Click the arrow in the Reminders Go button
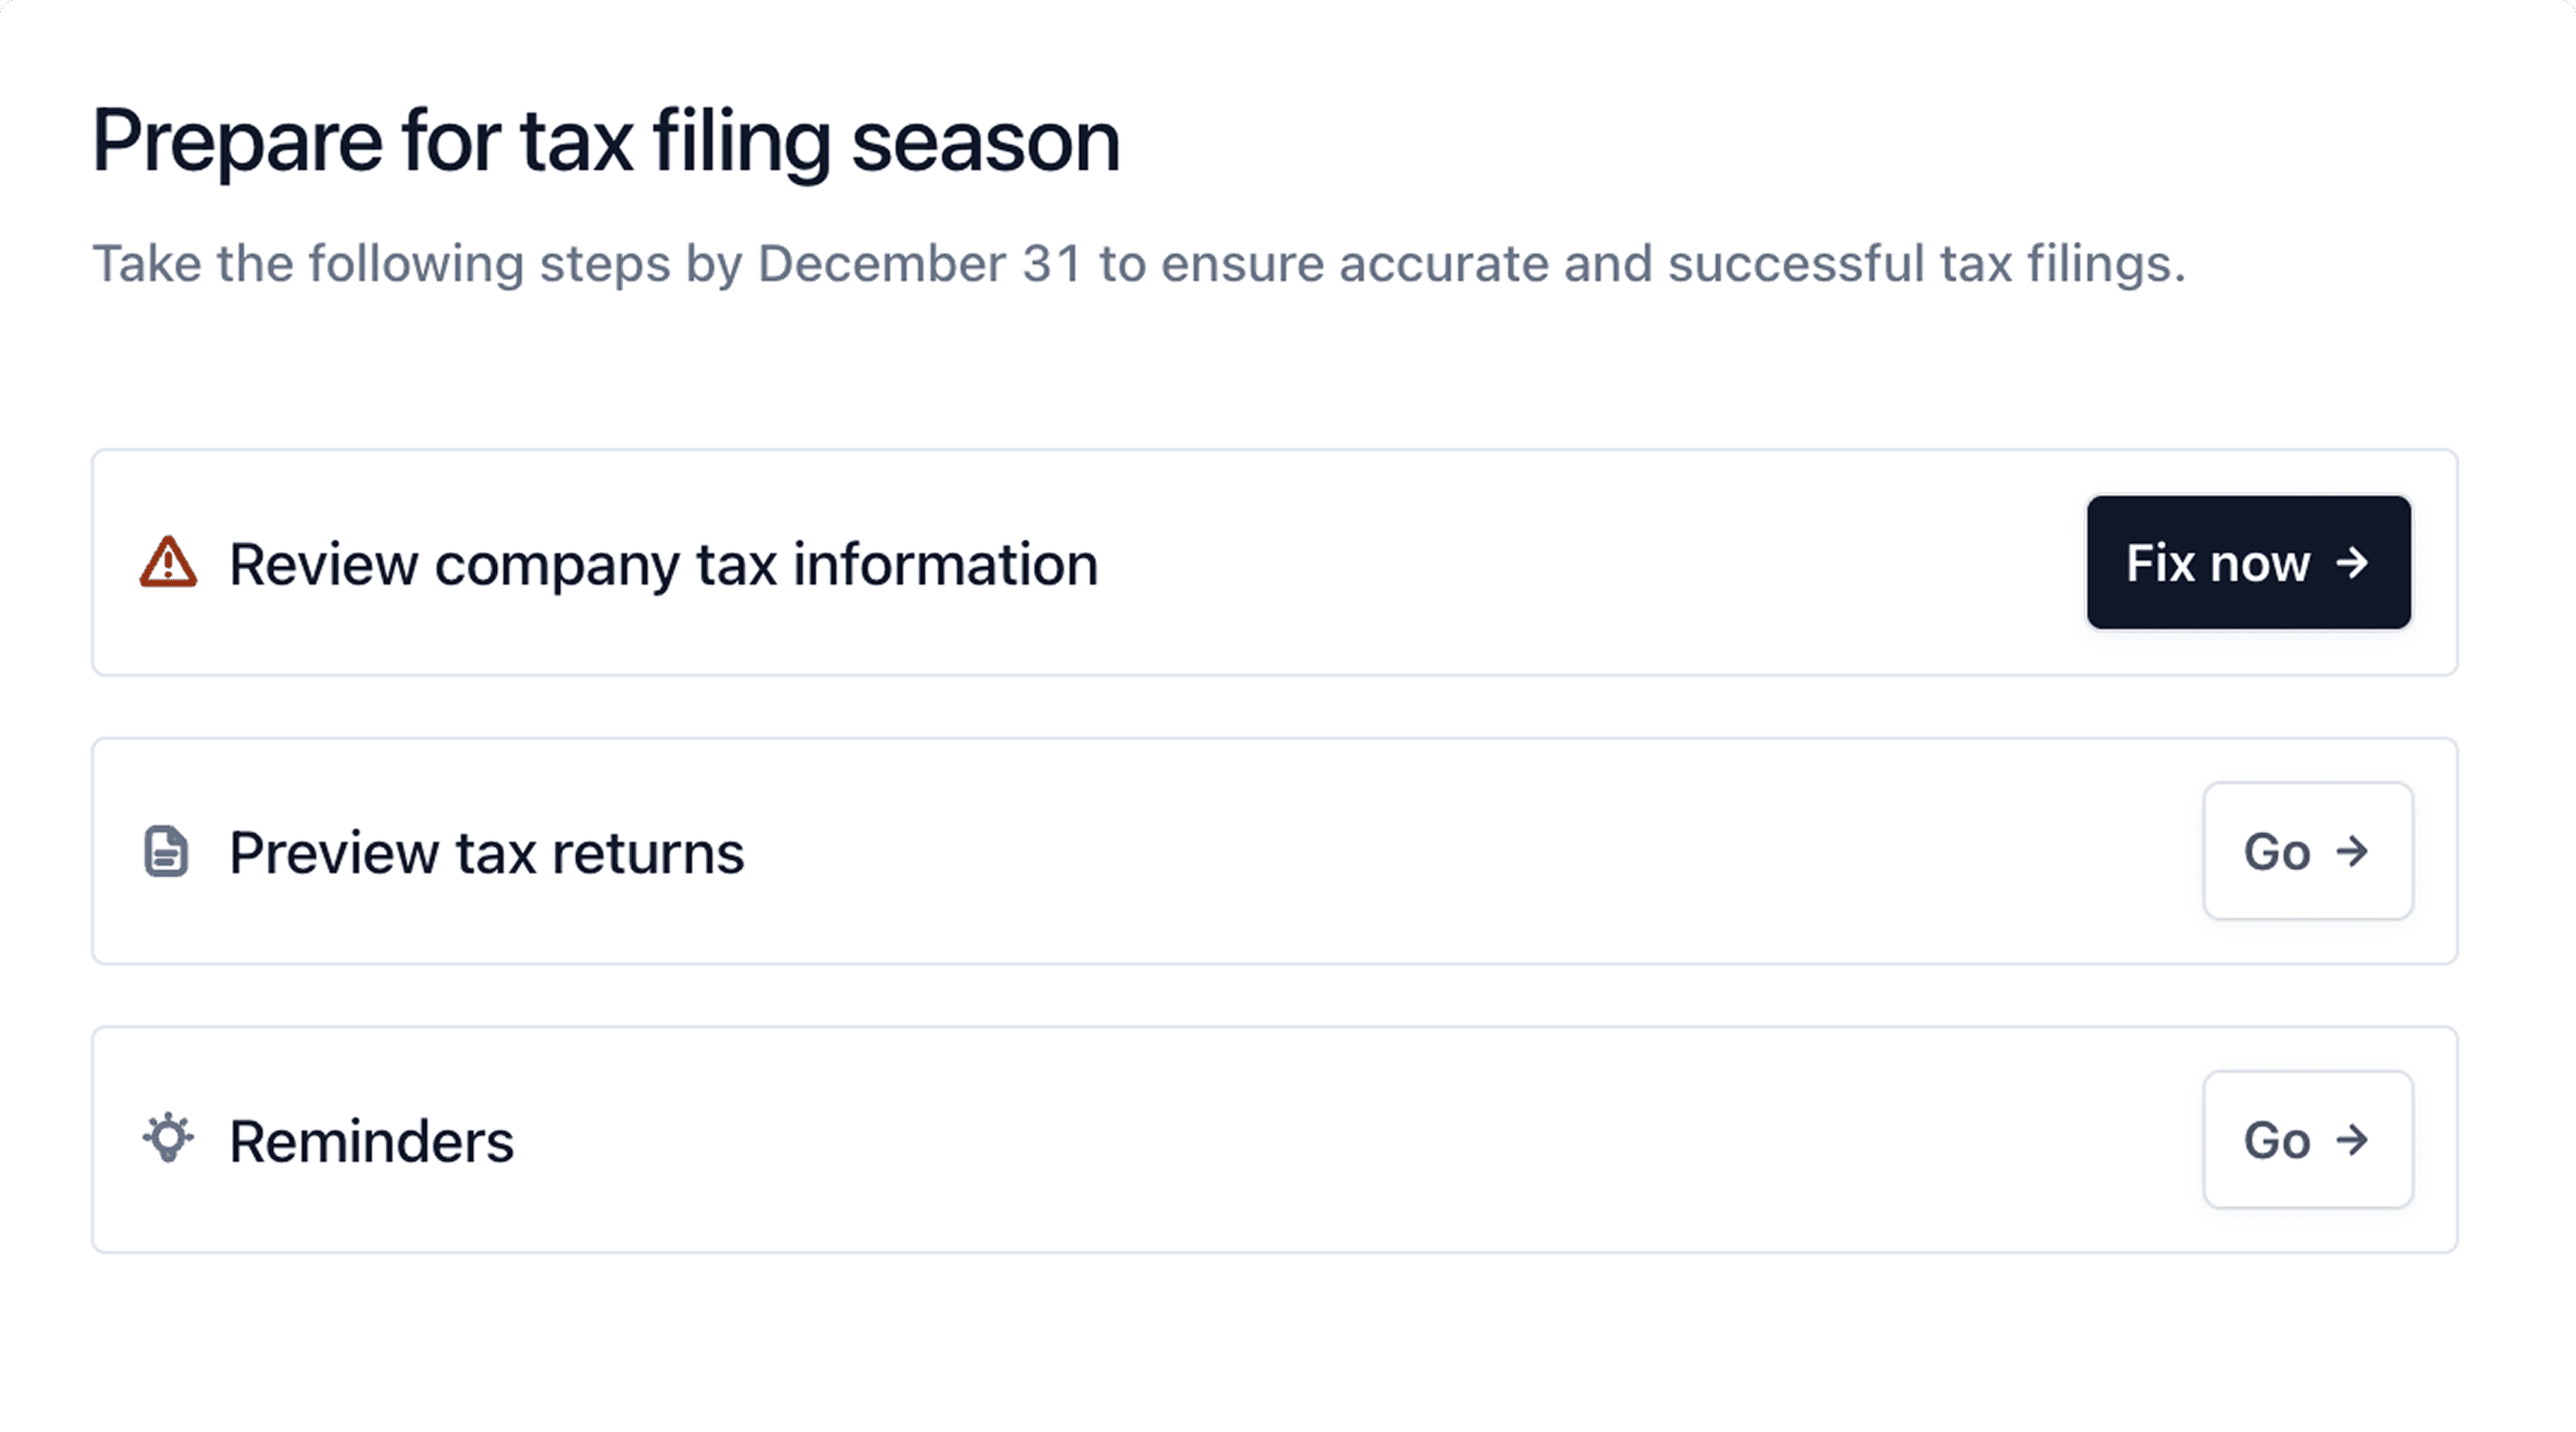 click(x=2352, y=1139)
